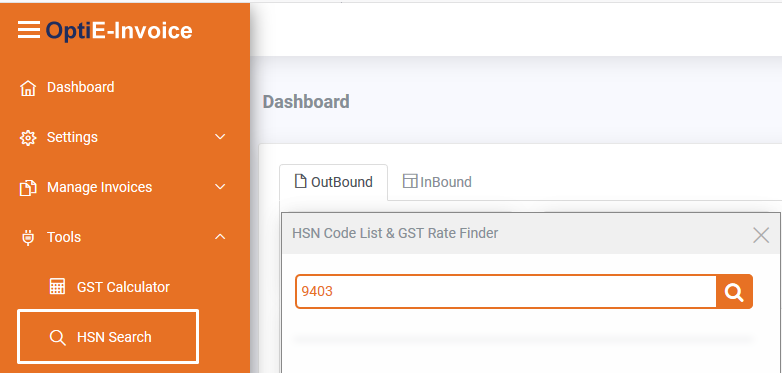
Task: Expand the Settings chevron
Action: (220, 137)
